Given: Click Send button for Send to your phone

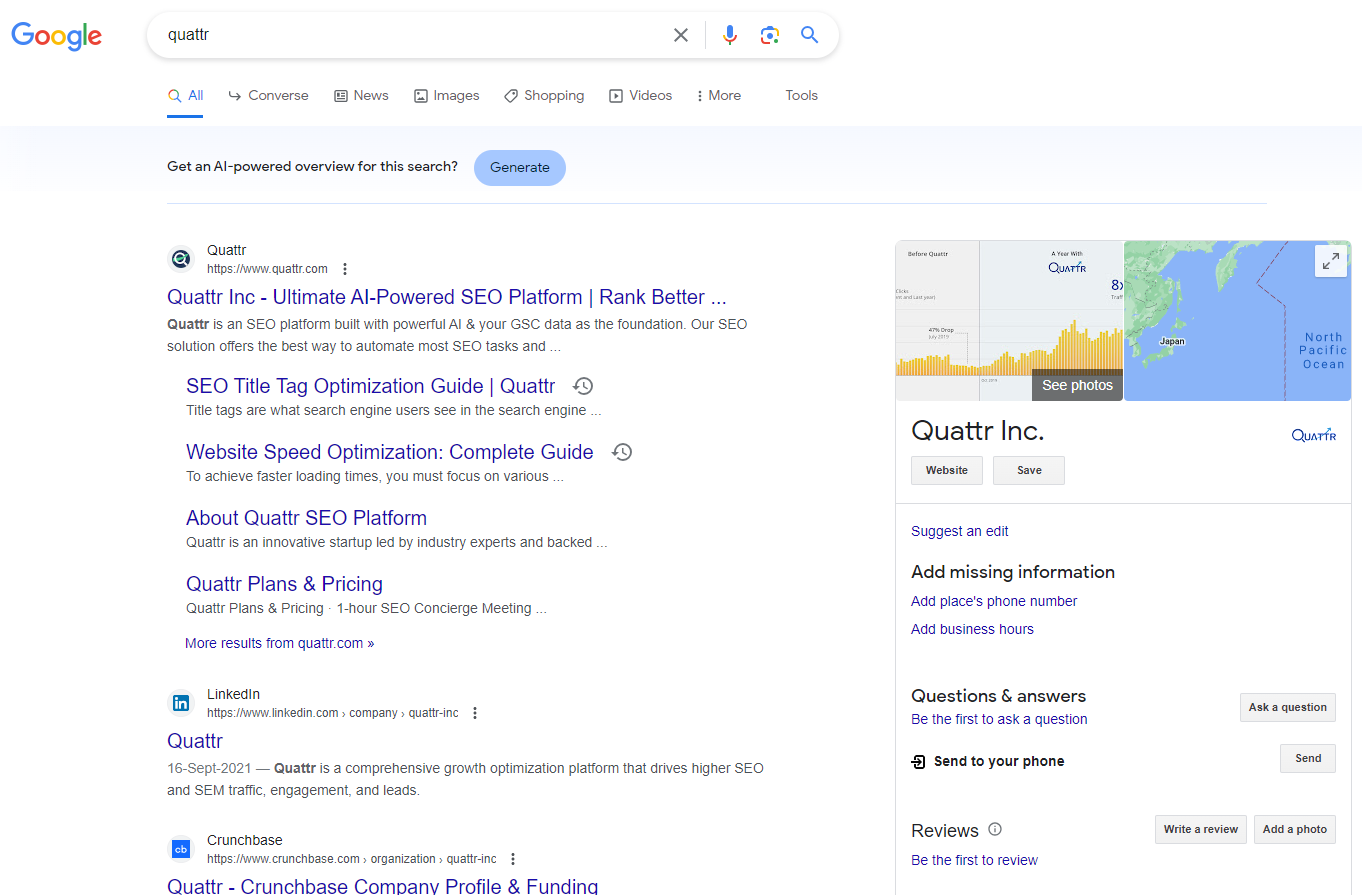Looking at the screenshot, I should pyautogui.click(x=1308, y=758).
